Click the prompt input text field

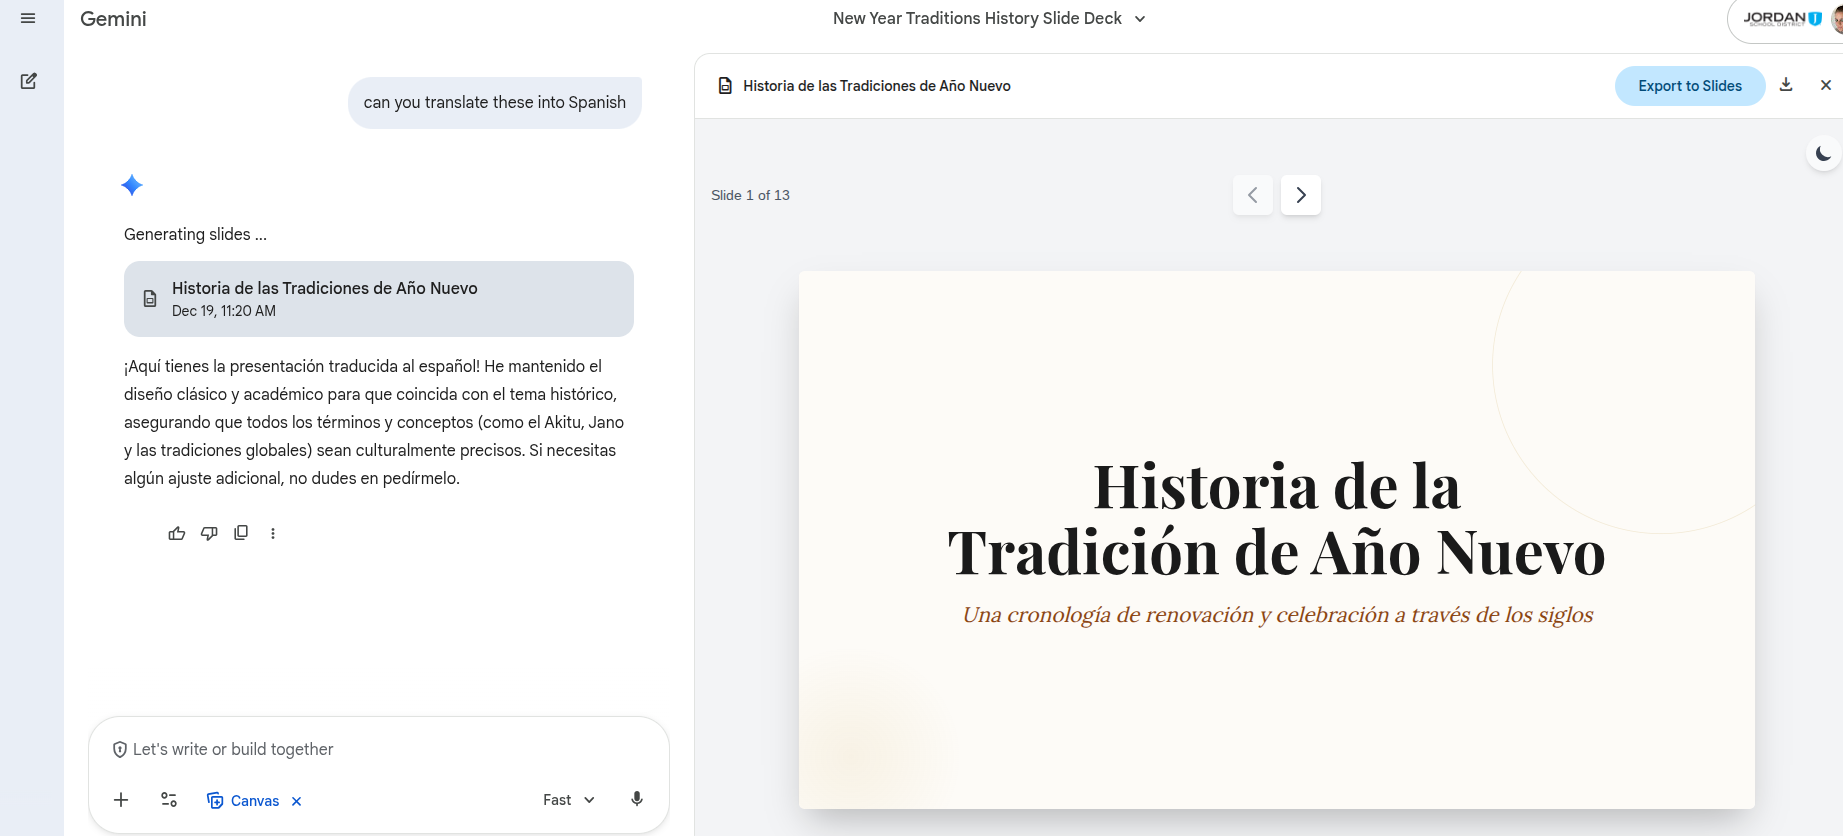[x=380, y=749]
